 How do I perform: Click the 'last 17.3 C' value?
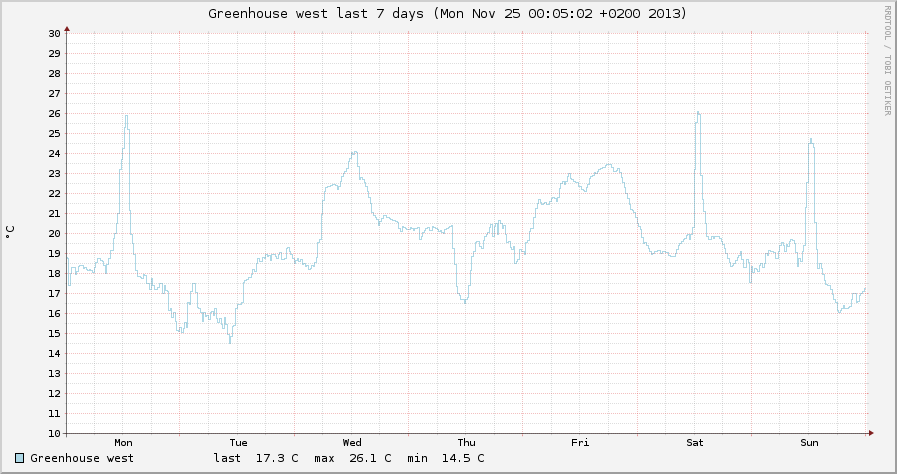pyautogui.click(x=256, y=458)
